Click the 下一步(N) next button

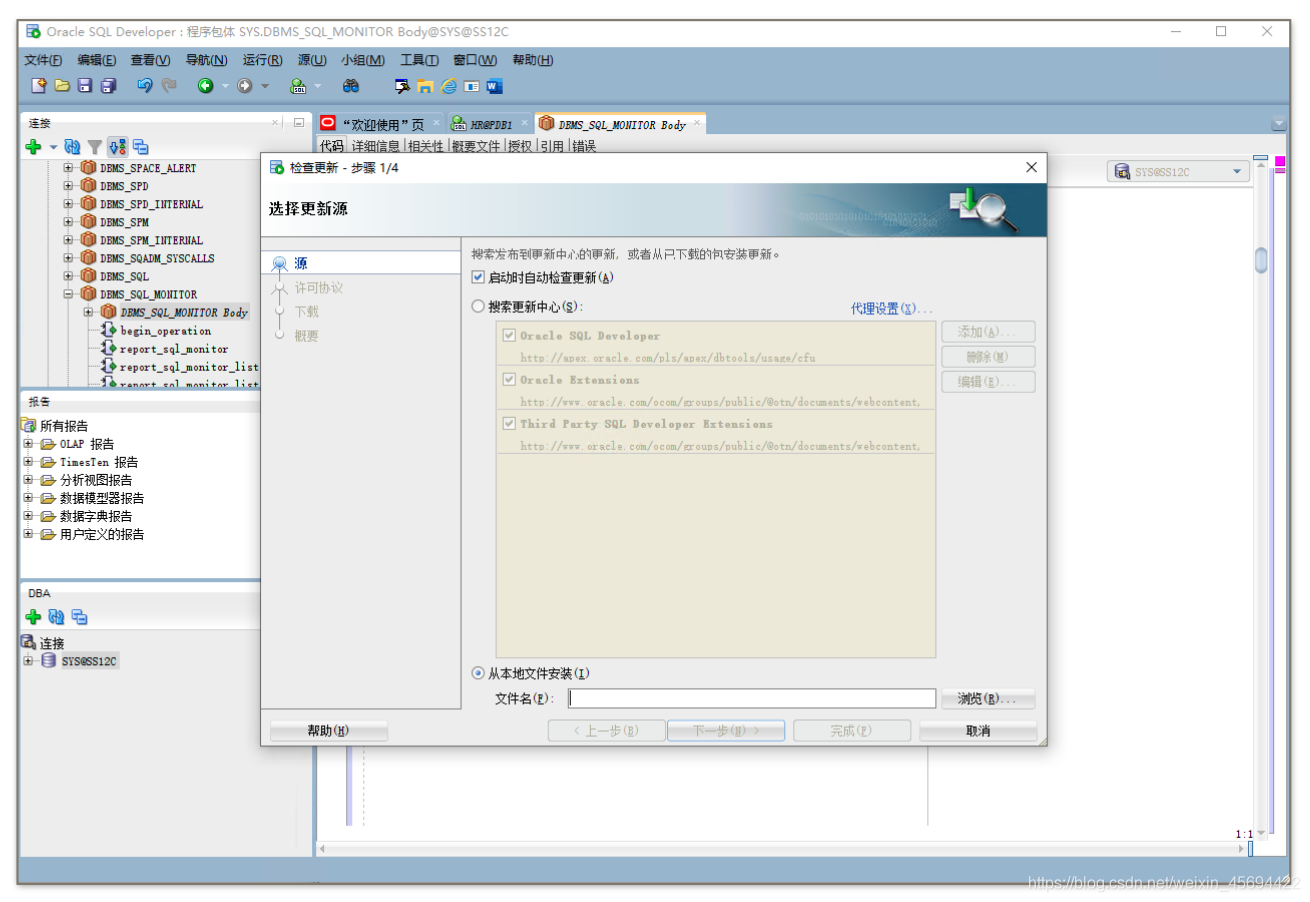(x=726, y=731)
